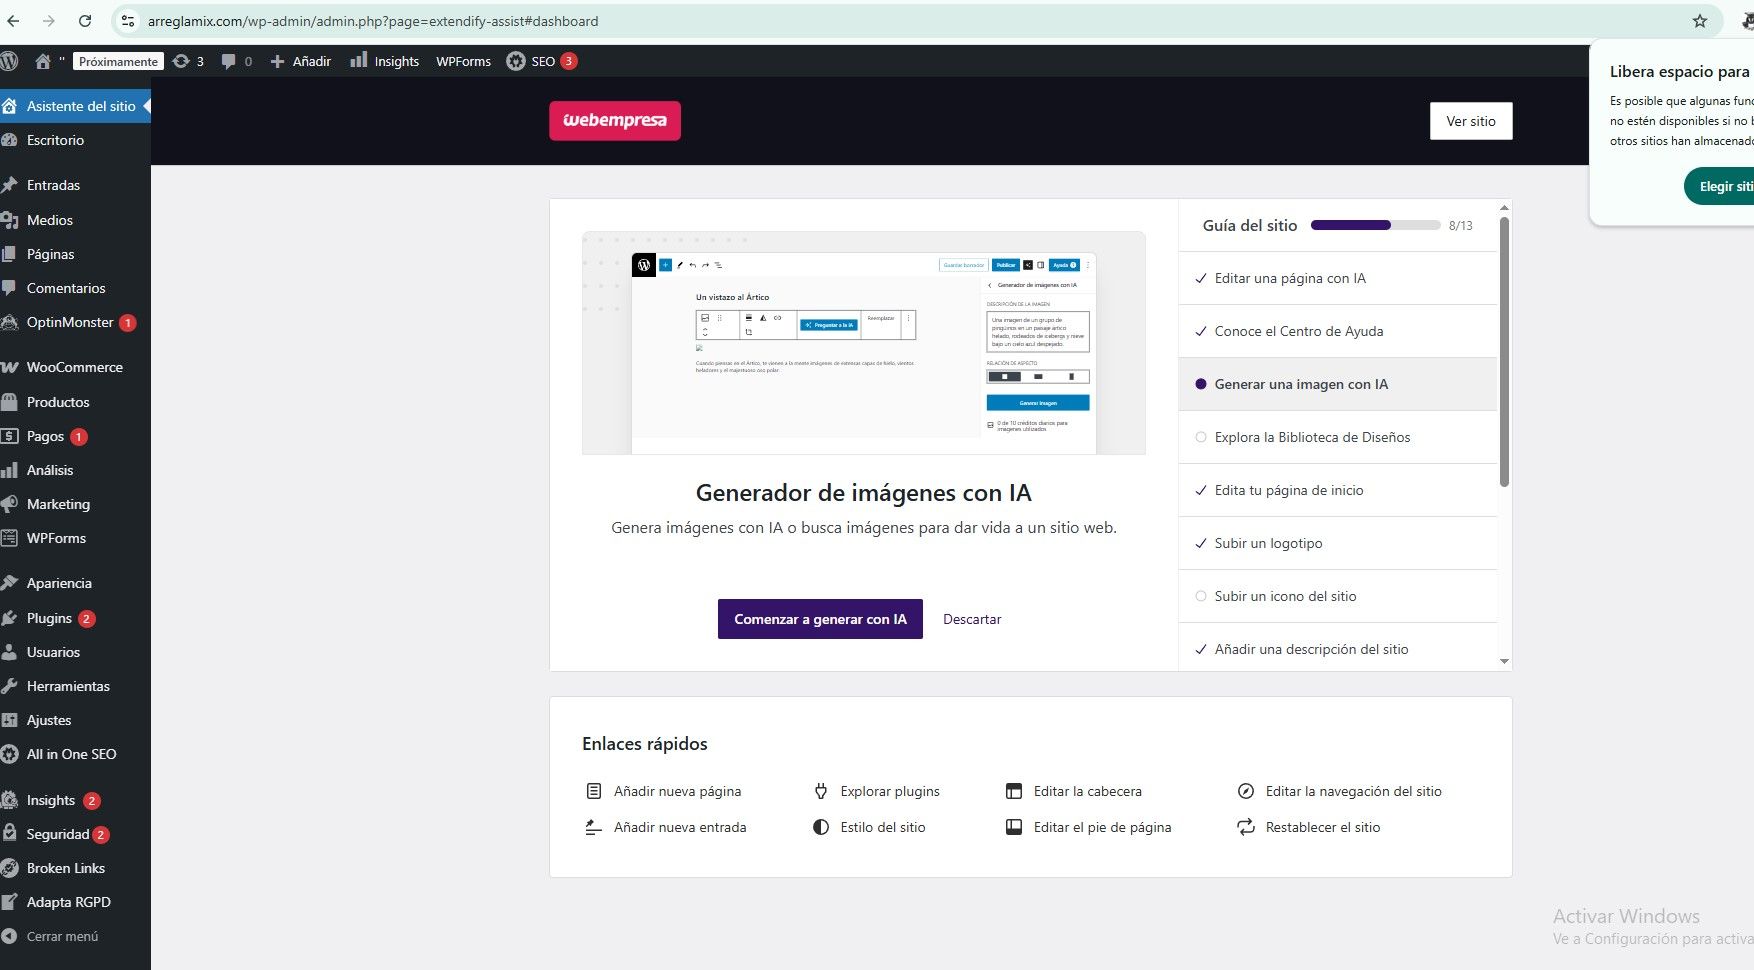Open the Añadir menu in admin bar
The height and width of the screenshot is (970, 1754).
tap(301, 61)
